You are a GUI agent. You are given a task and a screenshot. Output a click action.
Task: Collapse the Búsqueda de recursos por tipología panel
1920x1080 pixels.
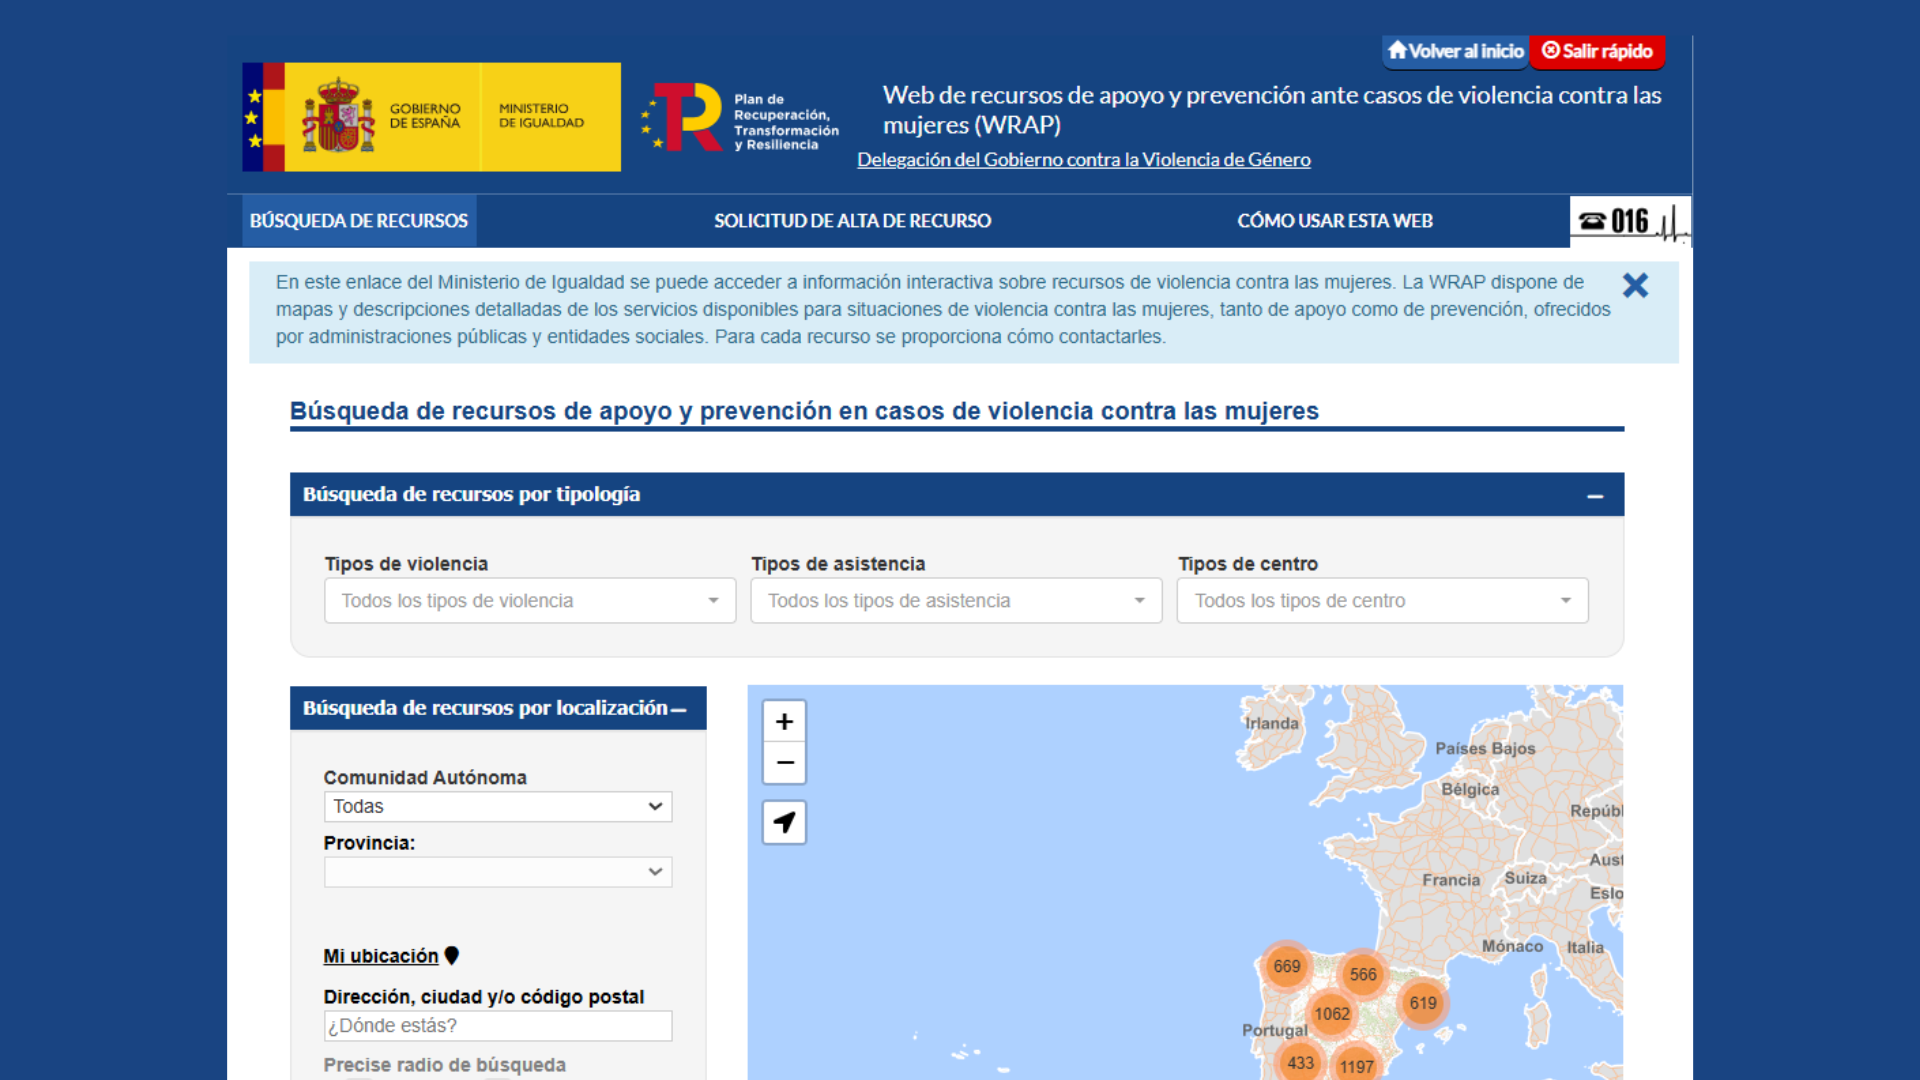(x=1595, y=496)
